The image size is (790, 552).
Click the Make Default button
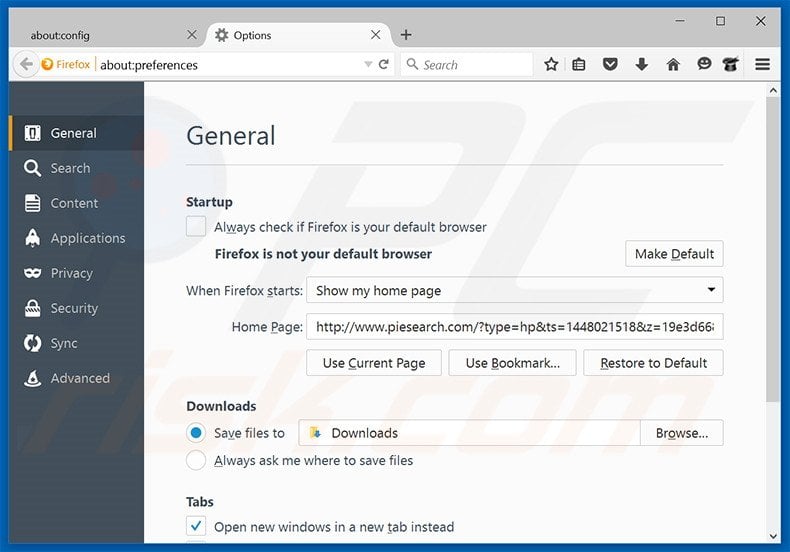click(x=673, y=254)
